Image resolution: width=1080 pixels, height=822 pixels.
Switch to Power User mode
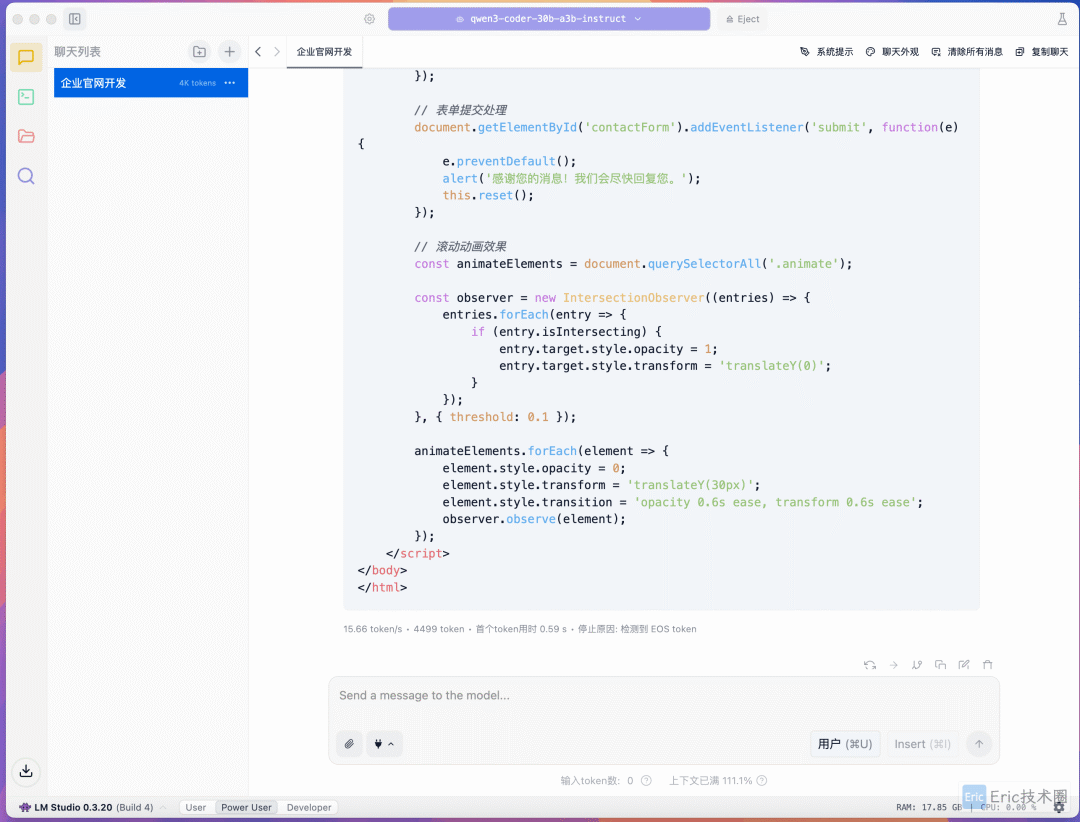246,808
